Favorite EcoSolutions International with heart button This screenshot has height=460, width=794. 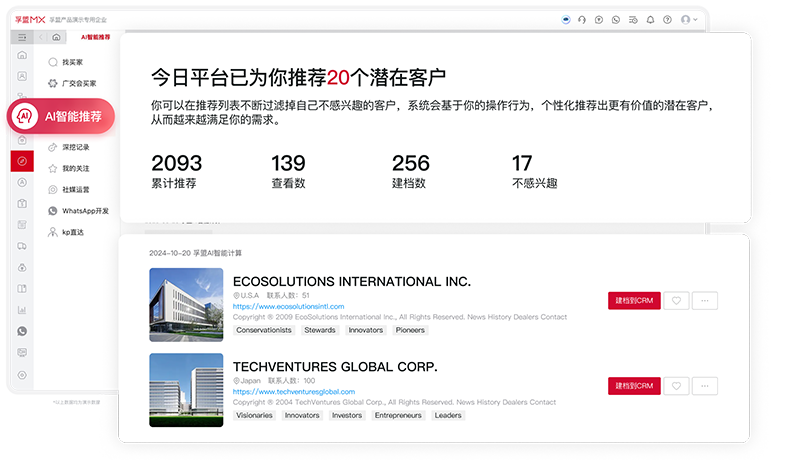pyautogui.click(x=677, y=300)
